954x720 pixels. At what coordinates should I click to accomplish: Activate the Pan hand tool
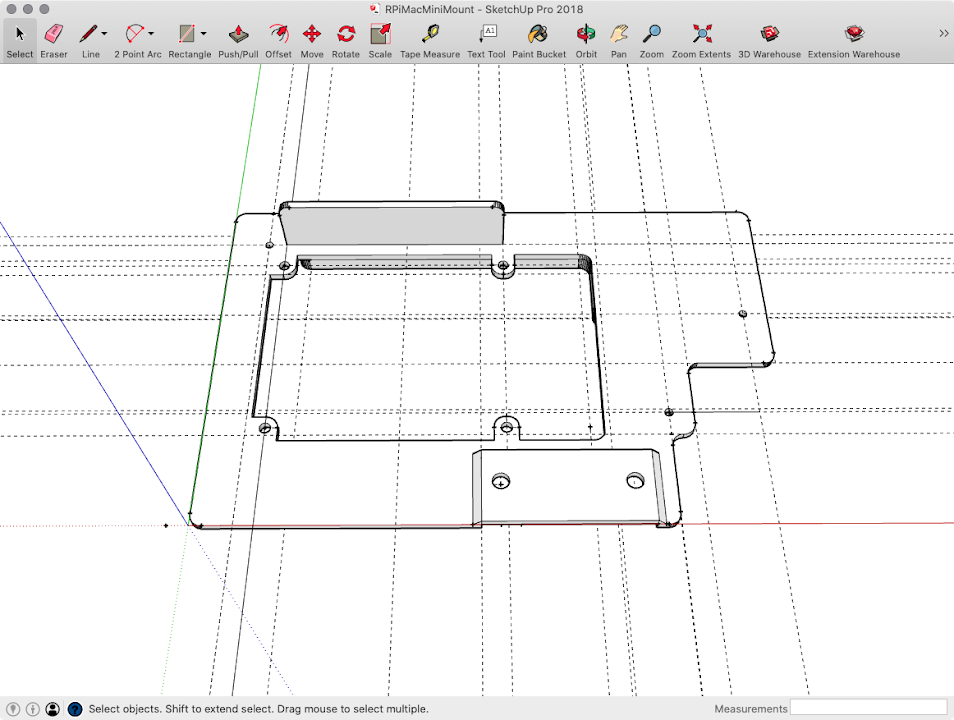(x=619, y=40)
